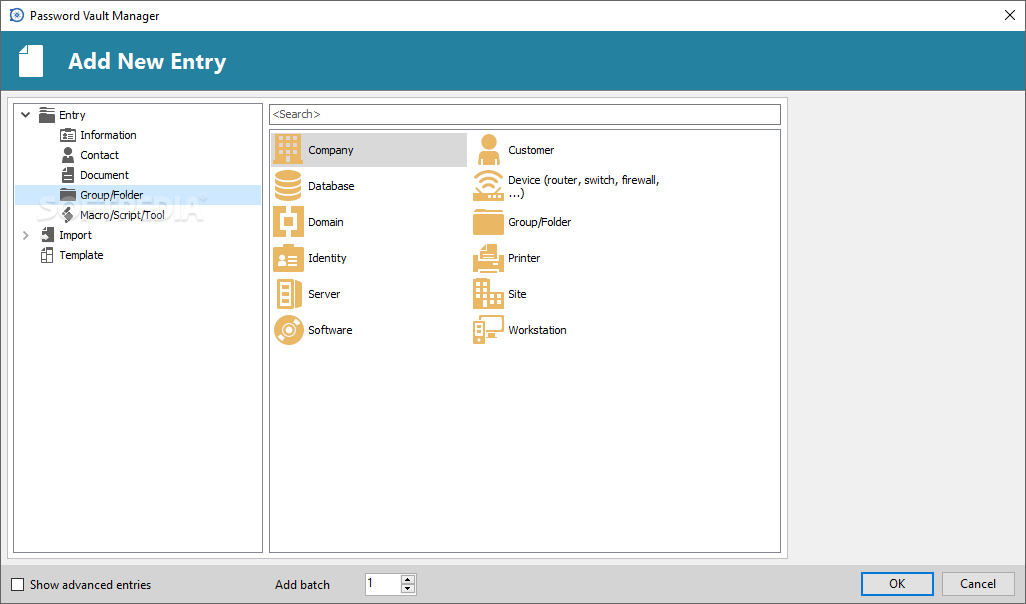Choose the Server entry icon
The width and height of the screenshot is (1026, 604).
coord(288,294)
